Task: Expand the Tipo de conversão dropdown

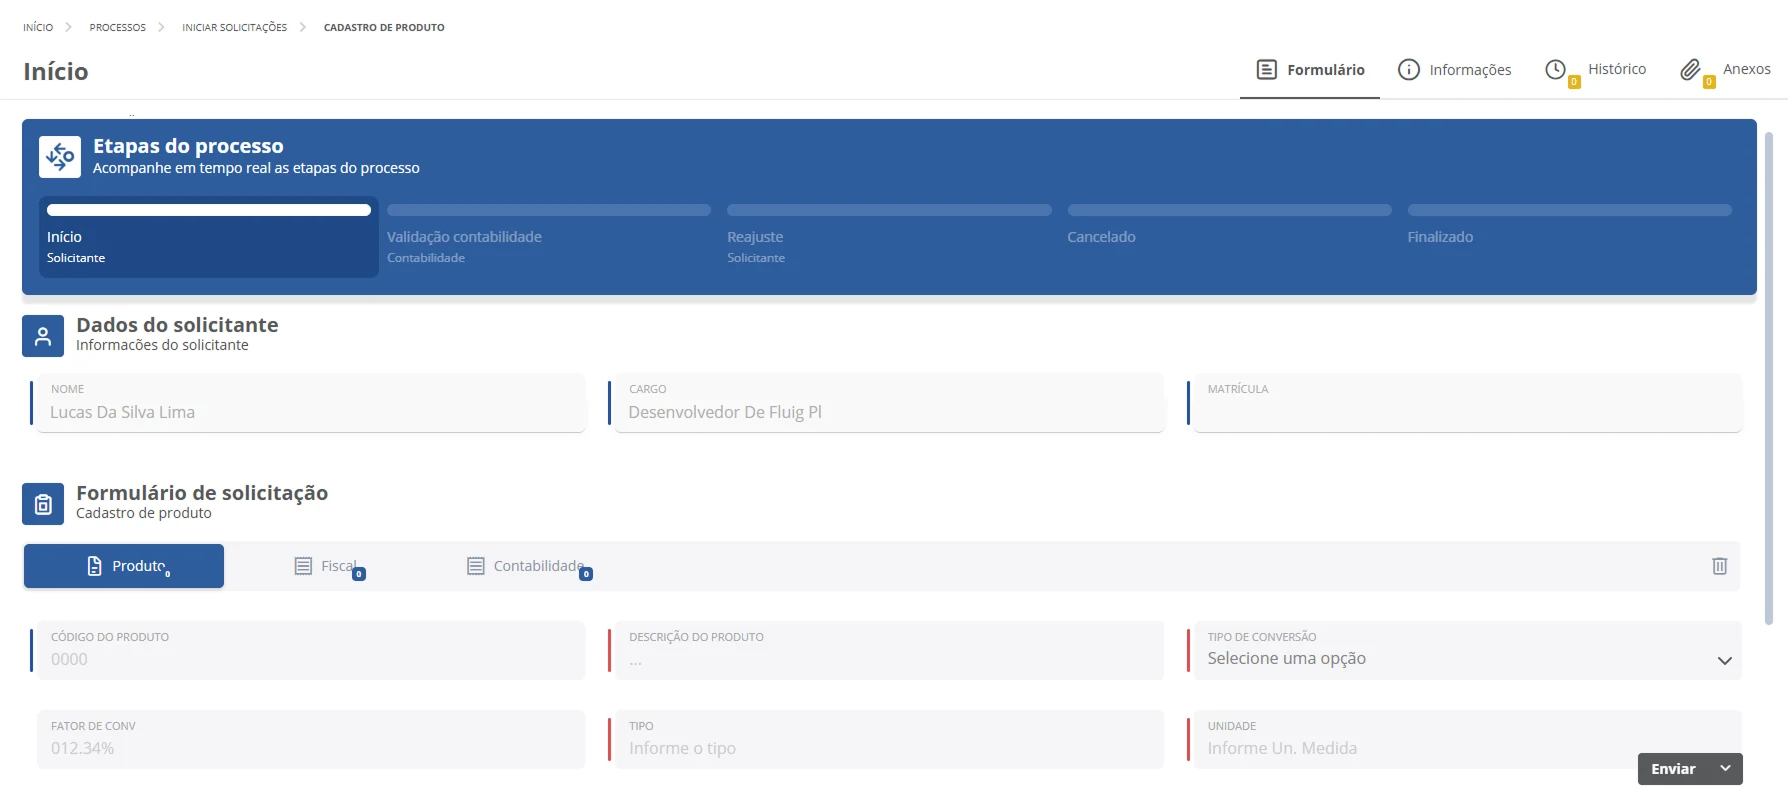Action: coord(1467,650)
